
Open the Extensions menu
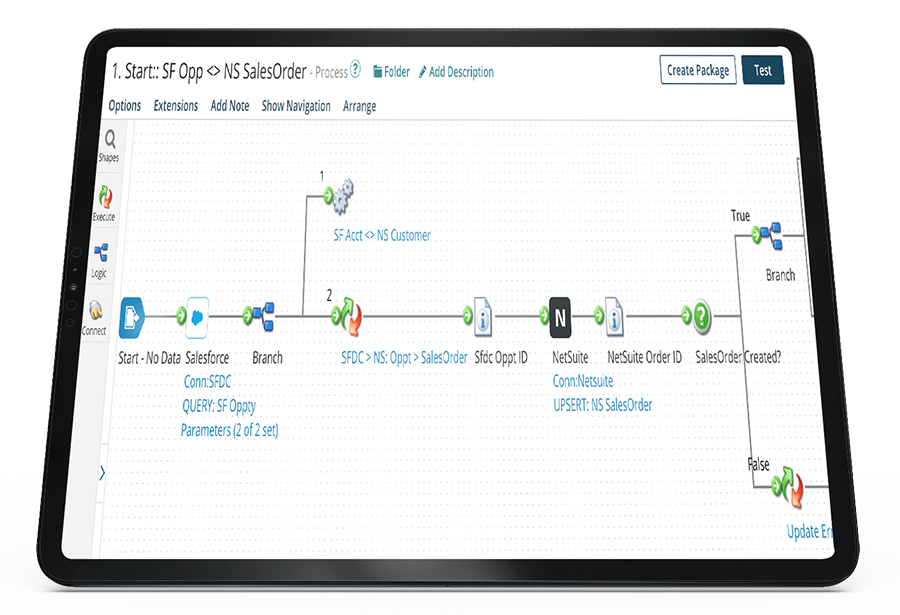click(x=176, y=105)
